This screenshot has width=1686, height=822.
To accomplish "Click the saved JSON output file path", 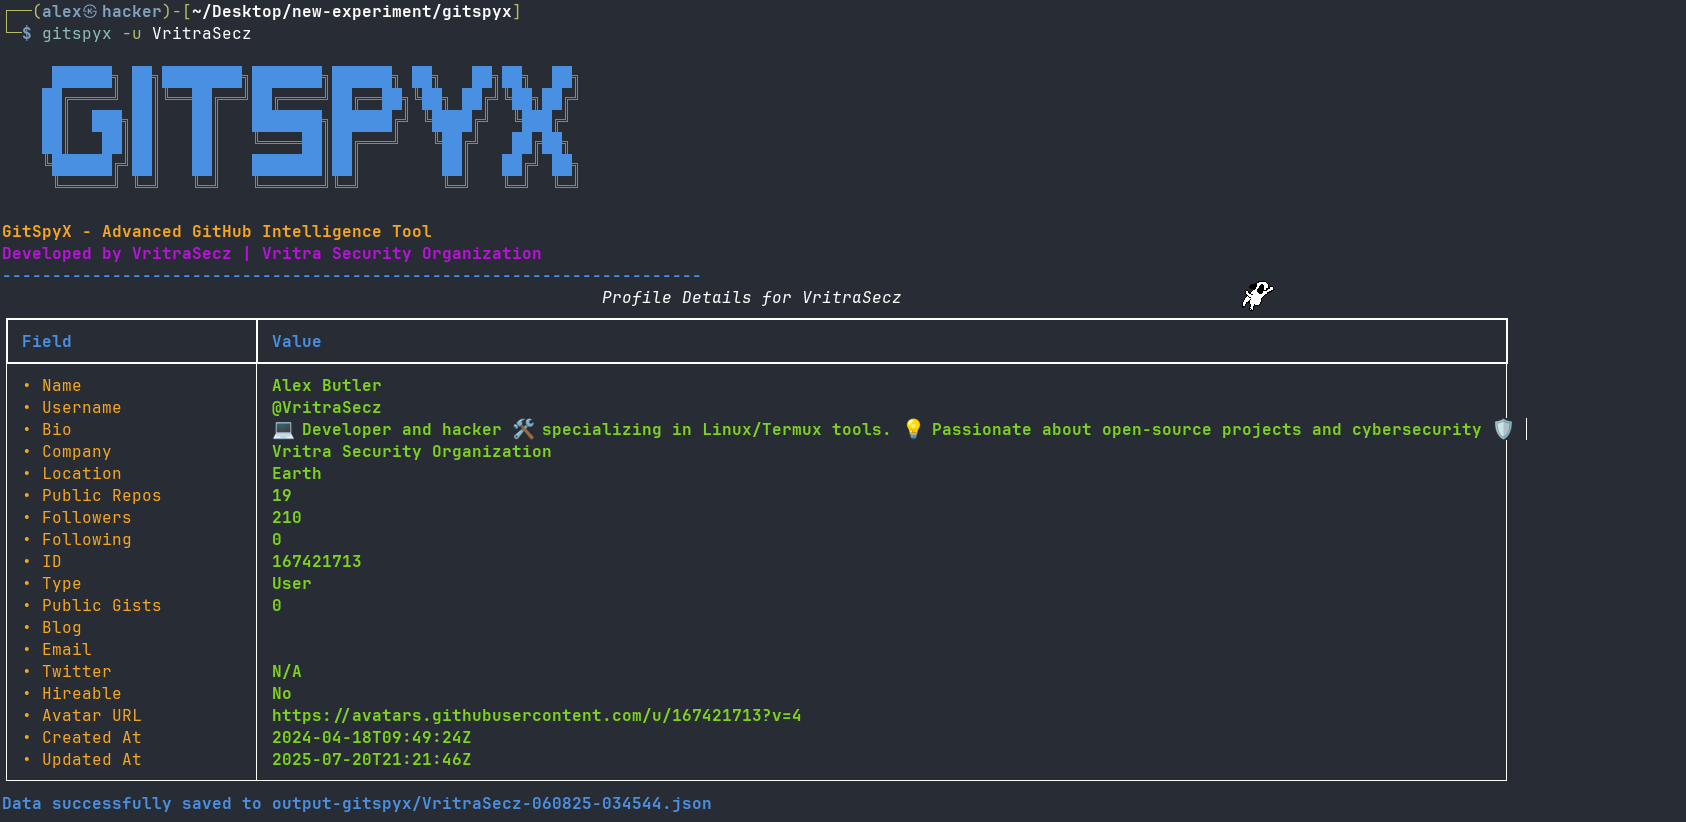I will click(x=491, y=804).
